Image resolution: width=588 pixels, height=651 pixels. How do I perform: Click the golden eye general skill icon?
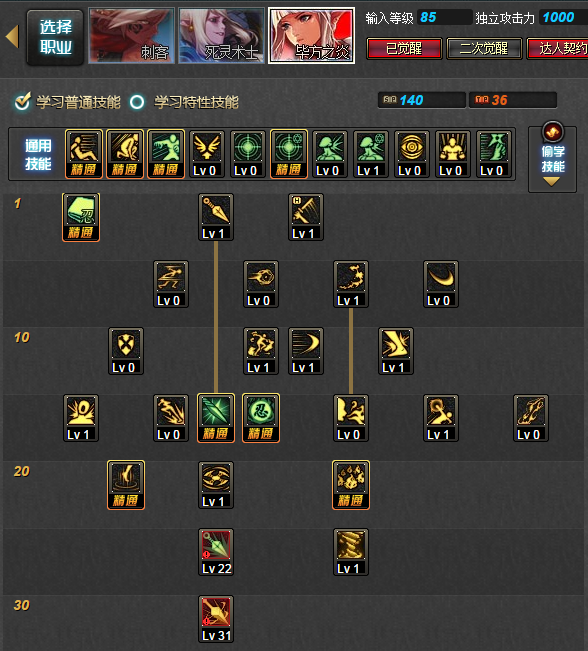coord(412,154)
